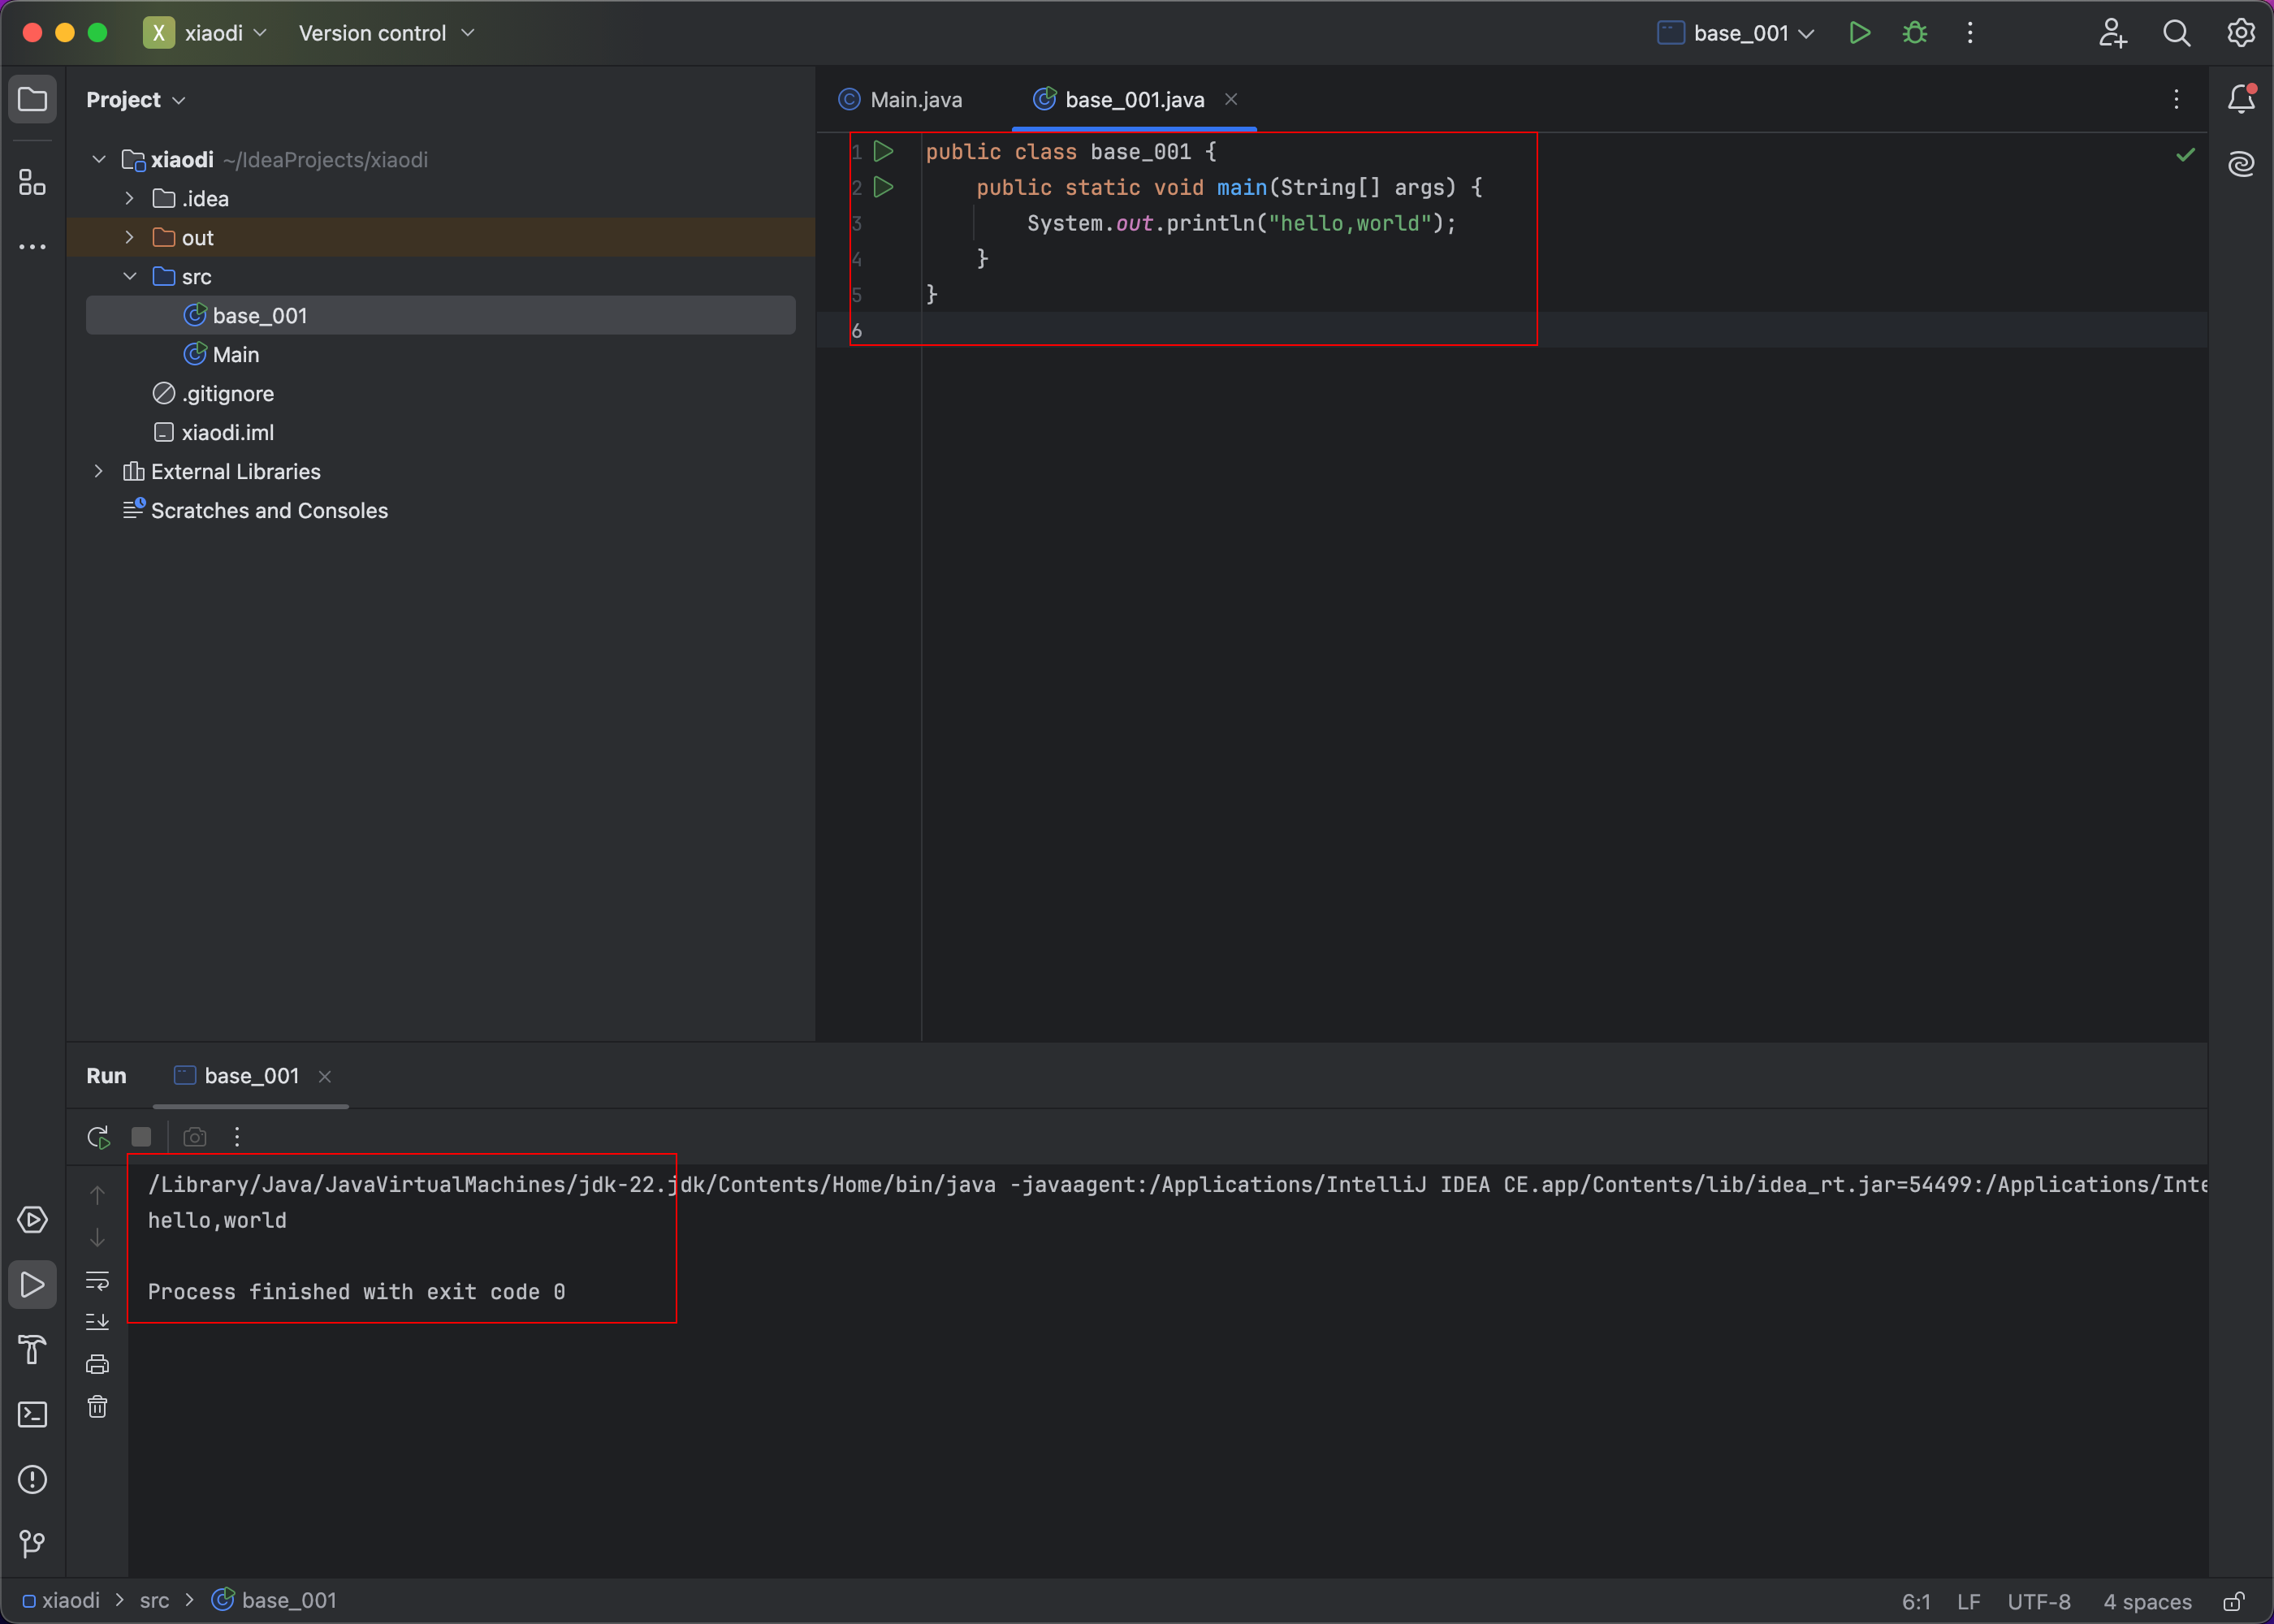This screenshot has height=1624, width=2274.
Task: Run the program from the gutter on line 1
Action: point(883,151)
